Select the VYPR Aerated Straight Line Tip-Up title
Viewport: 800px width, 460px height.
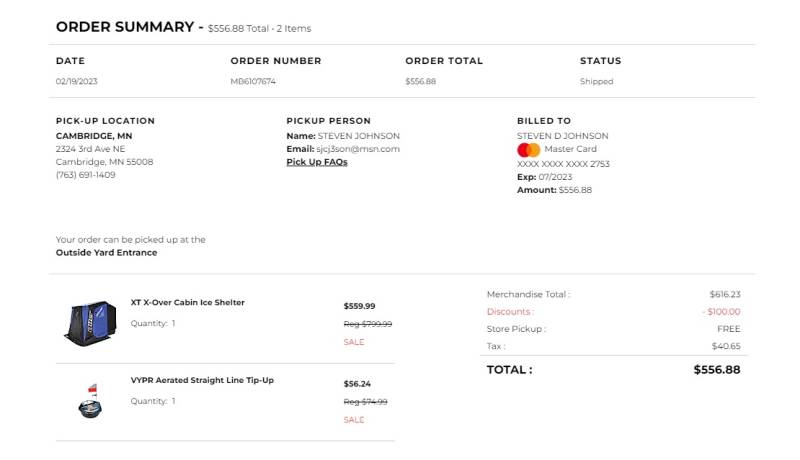click(202, 380)
